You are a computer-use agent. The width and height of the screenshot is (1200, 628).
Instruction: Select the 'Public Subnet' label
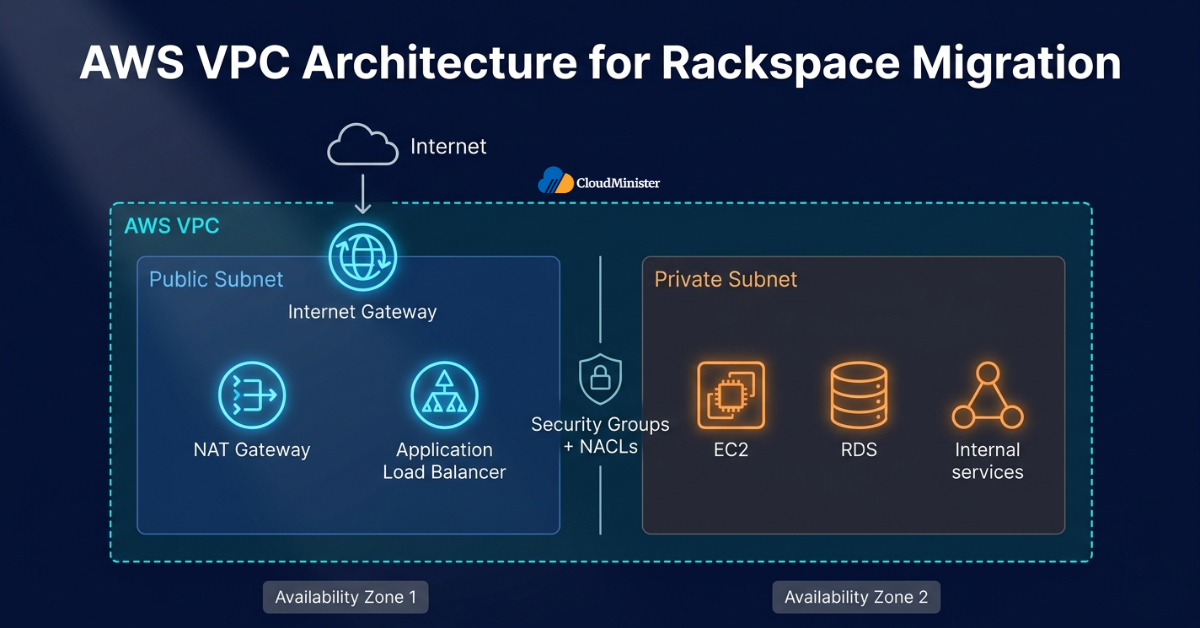(216, 279)
